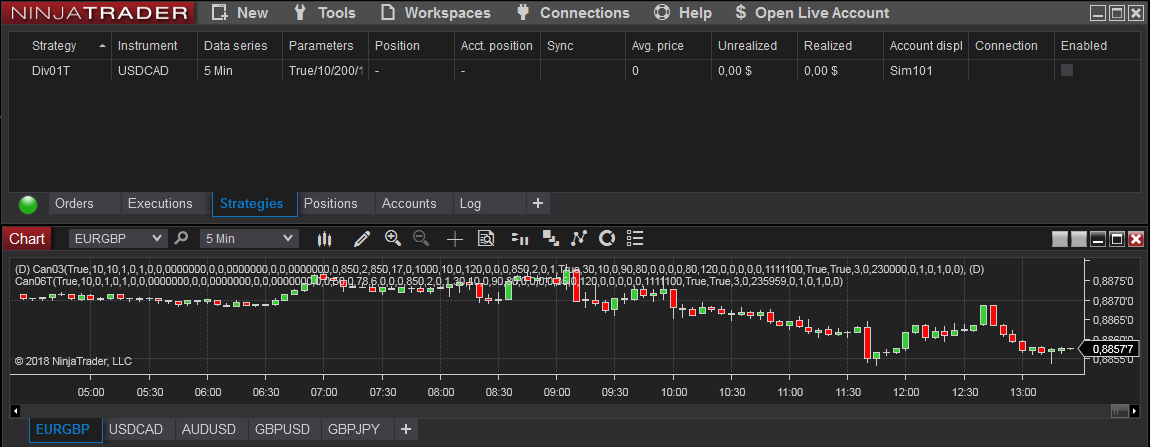Select the Div01T strategy cell

60,71
